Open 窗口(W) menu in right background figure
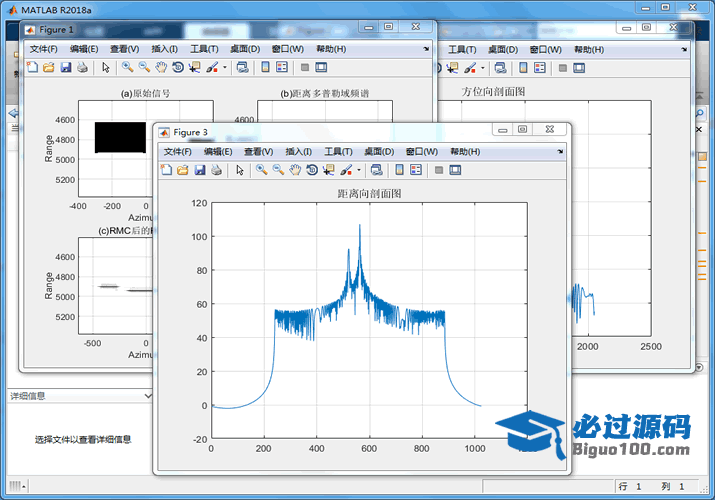 click(x=545, y=50)
